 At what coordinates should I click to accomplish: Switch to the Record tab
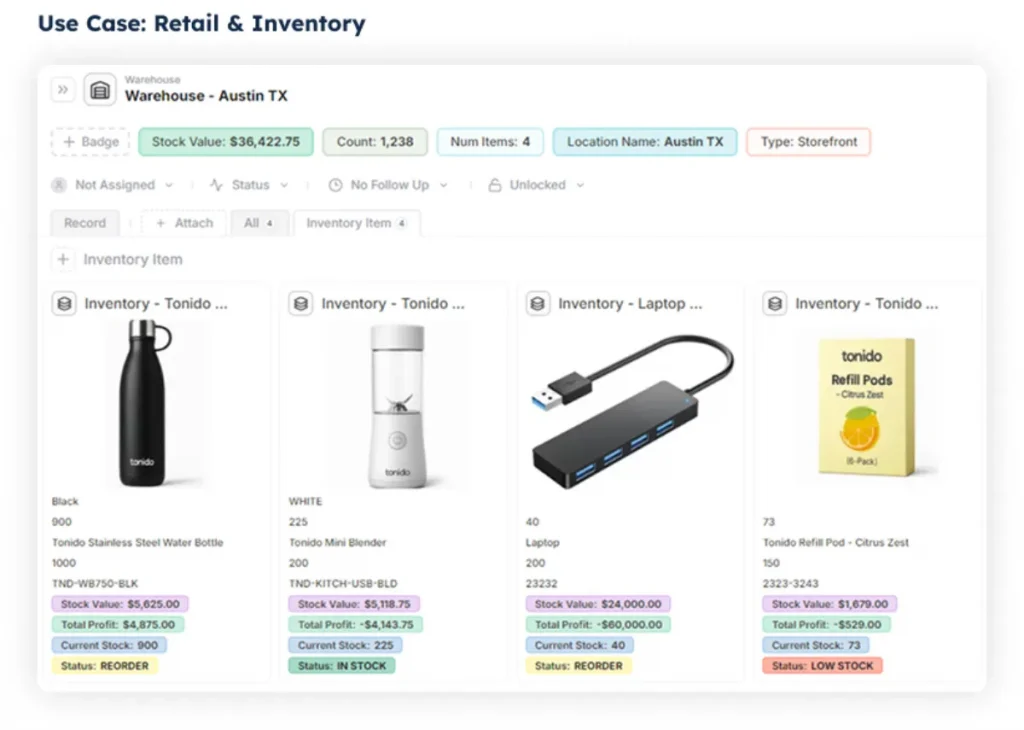tap(85, 223)
